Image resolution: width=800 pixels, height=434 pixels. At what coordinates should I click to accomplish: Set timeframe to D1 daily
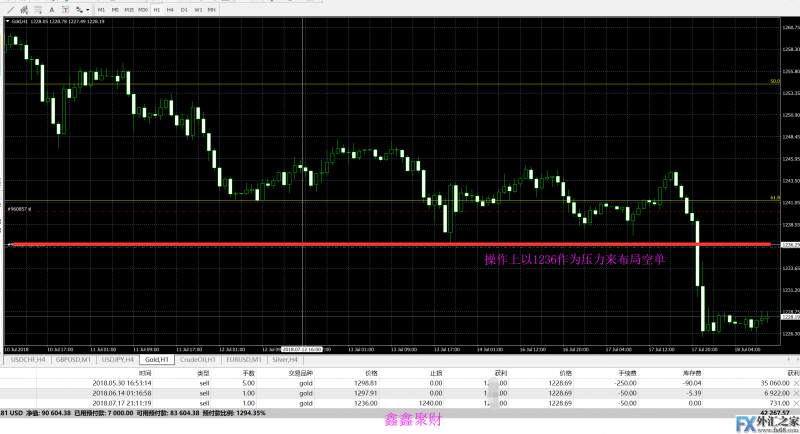184,8
